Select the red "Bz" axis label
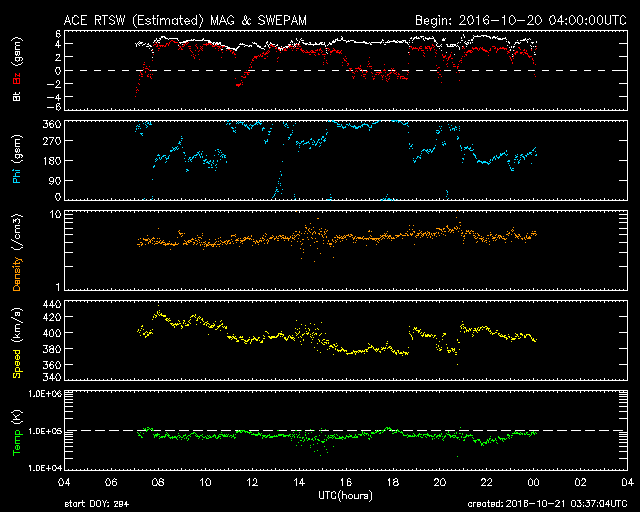Viewport: 640px width, 512px height. pos(17,79)
